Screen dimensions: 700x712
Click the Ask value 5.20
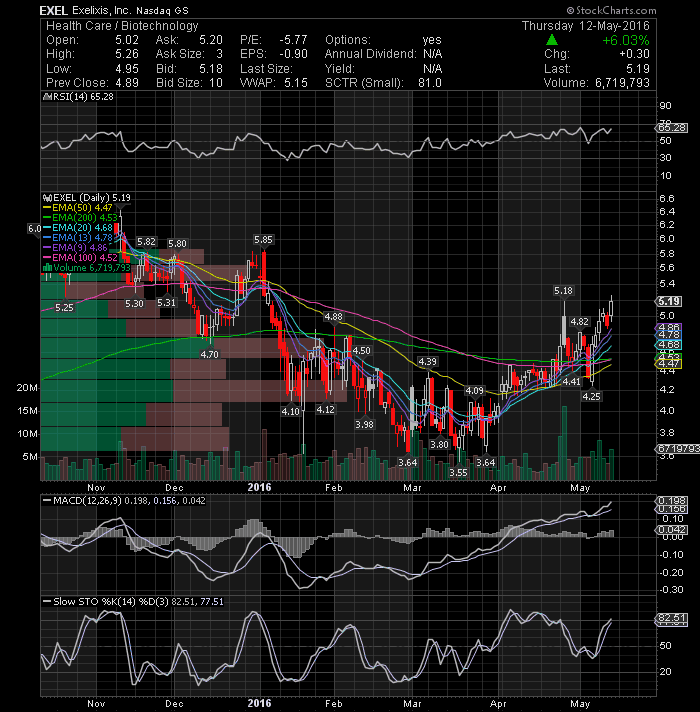[211, 40]
